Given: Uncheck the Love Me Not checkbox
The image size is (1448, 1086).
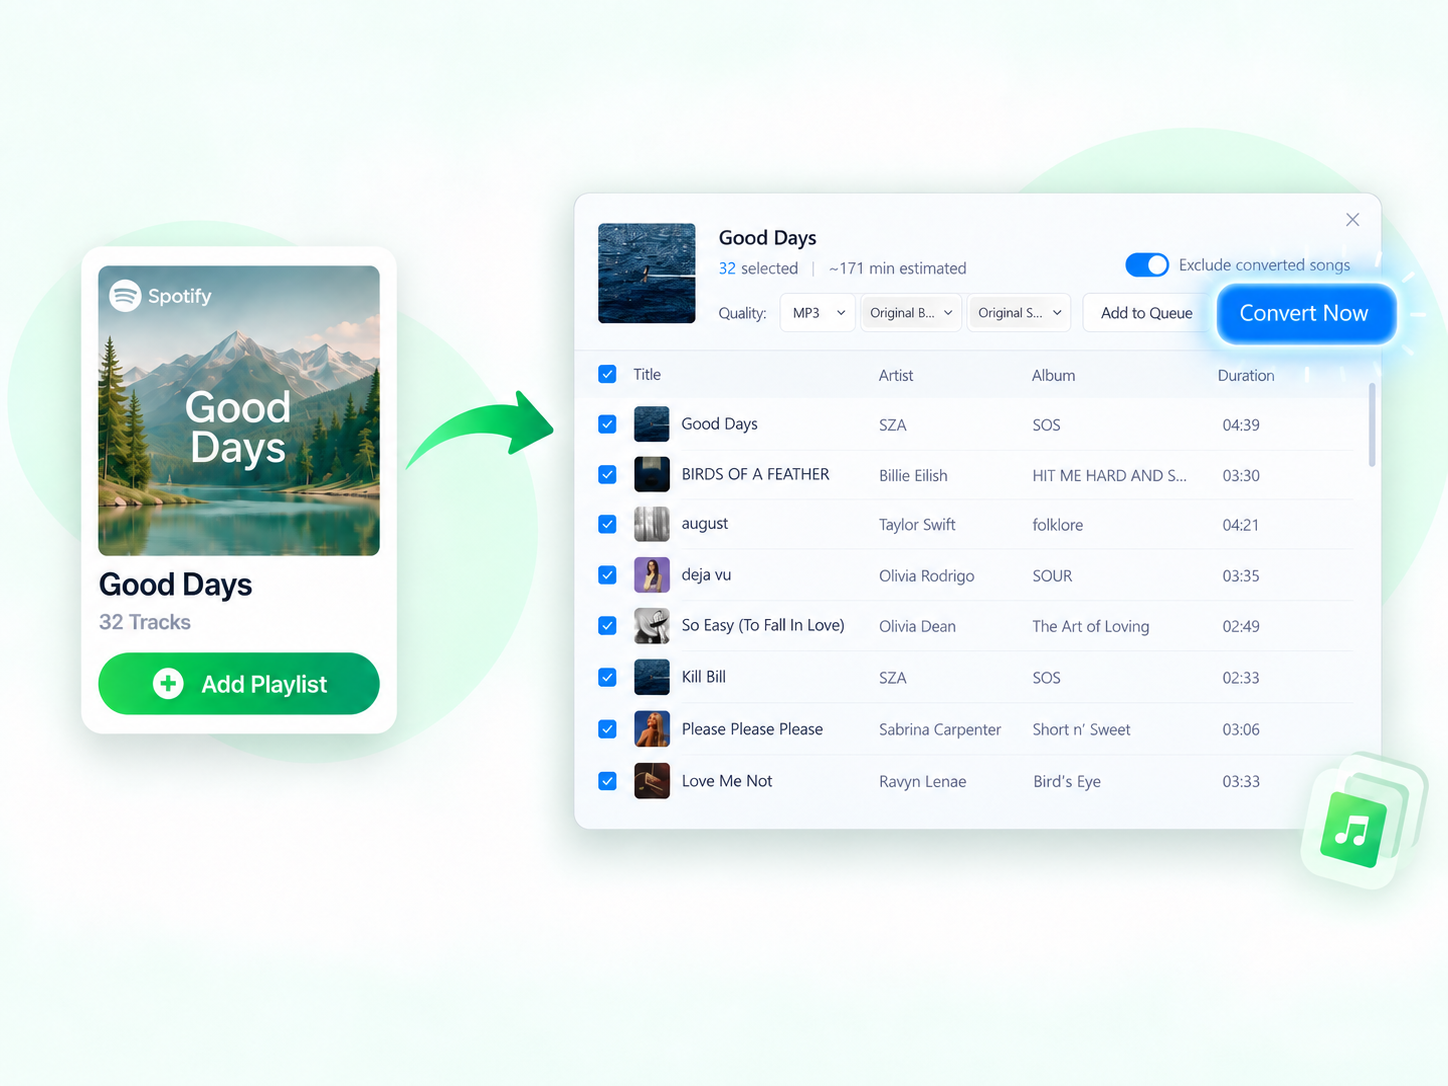Looking at the screenshot, I should [607, 781].
